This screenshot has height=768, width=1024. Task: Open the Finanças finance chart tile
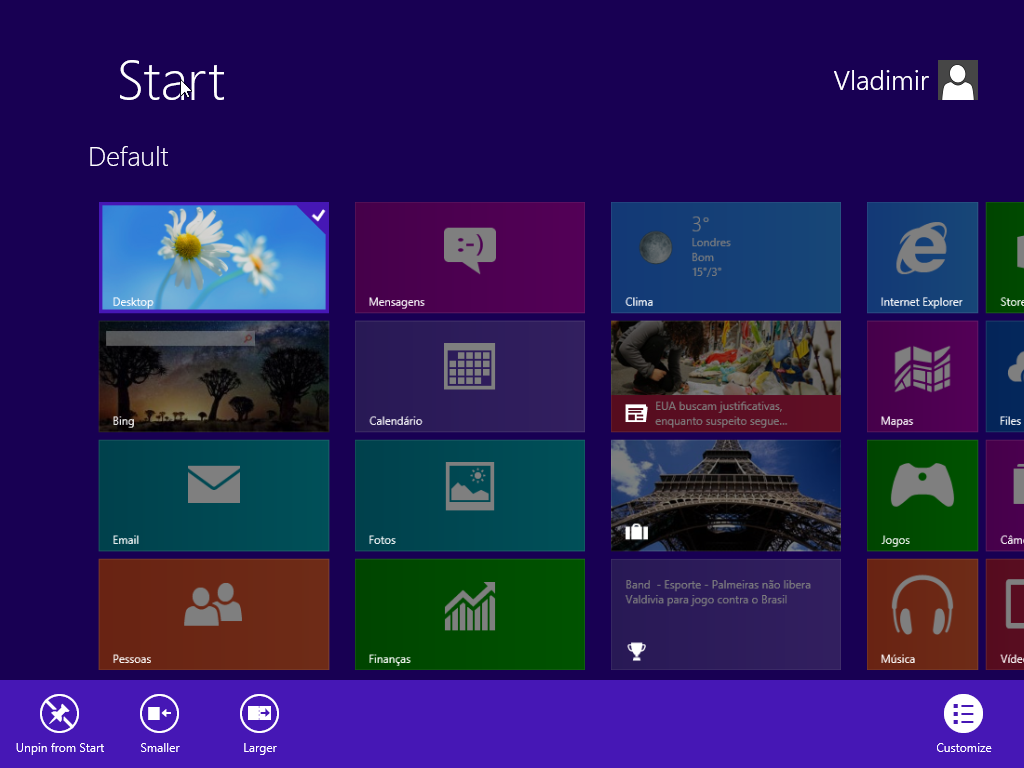[x=470, y=615]
